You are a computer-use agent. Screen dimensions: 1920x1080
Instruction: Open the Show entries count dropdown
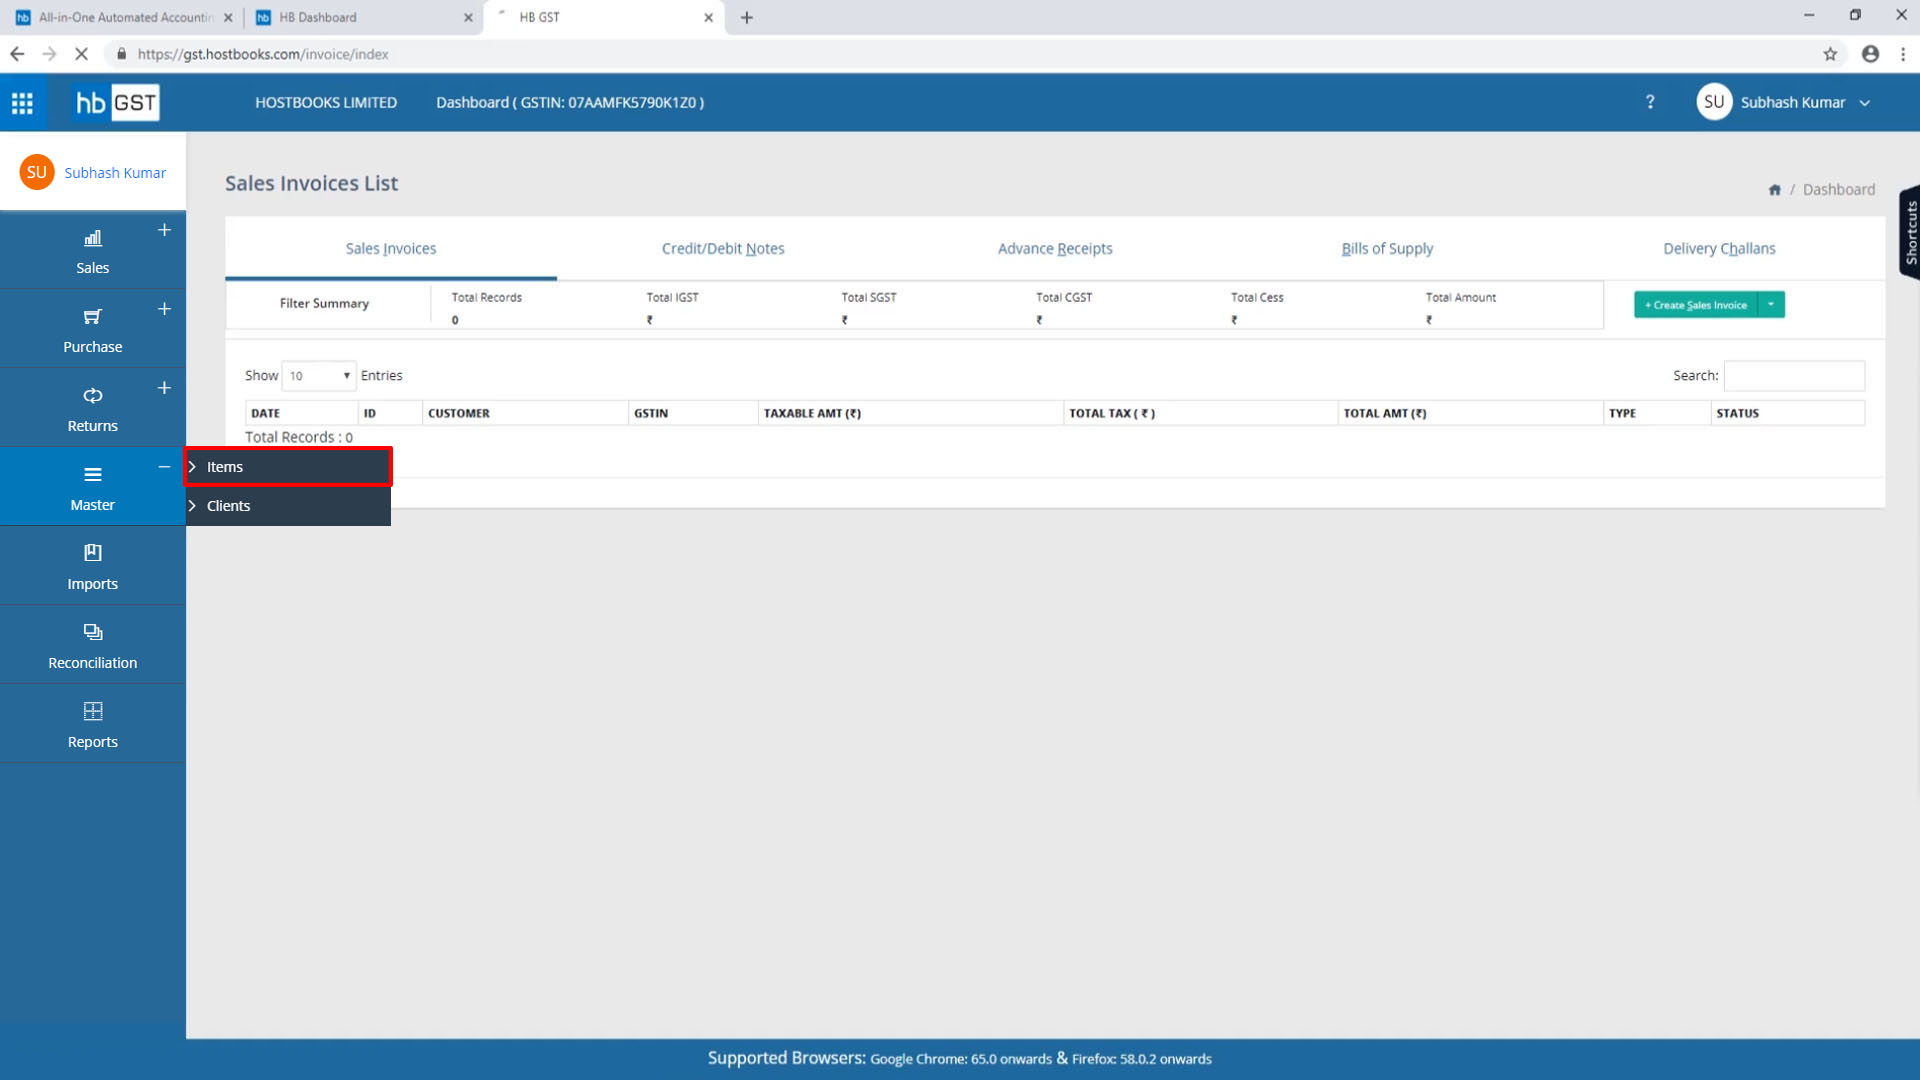[319, 376]
